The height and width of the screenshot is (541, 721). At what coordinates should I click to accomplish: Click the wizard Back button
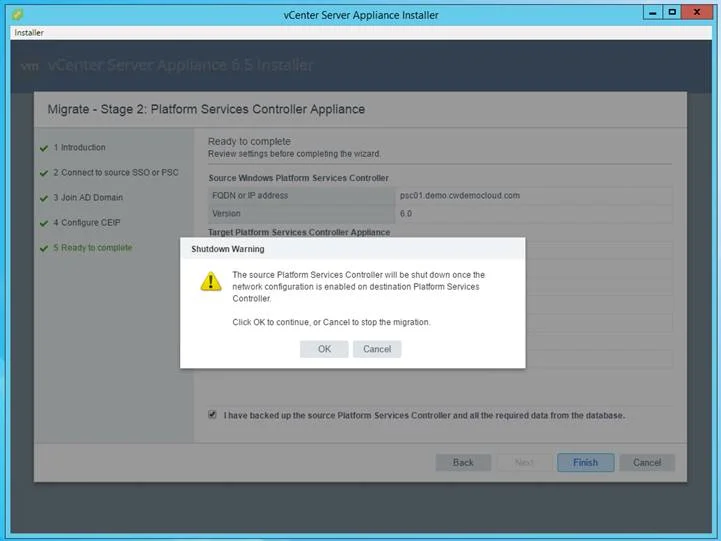tap(463, 462)
